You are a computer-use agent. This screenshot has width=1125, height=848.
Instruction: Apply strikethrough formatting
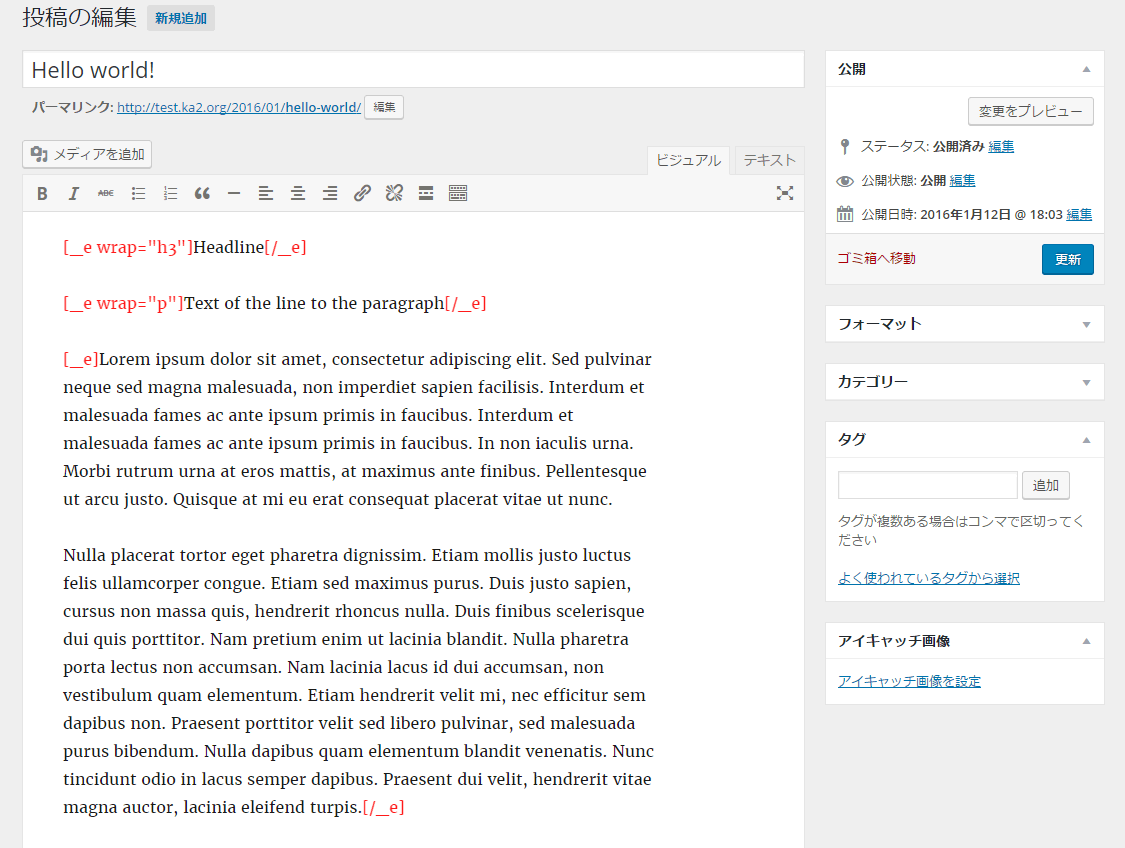[x=106, y=194]
